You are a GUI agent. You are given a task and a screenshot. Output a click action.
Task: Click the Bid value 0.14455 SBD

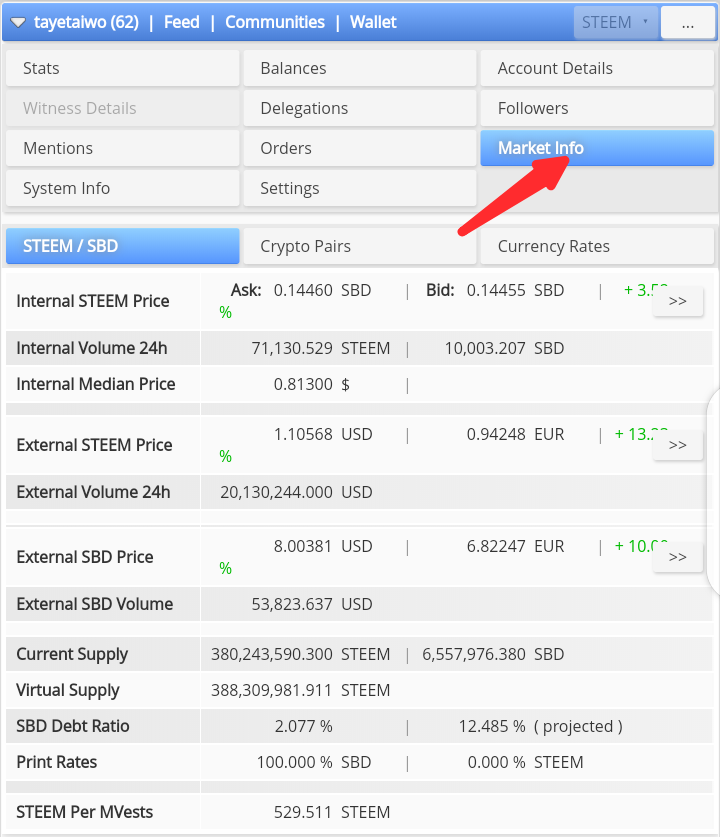click(515, 290)
